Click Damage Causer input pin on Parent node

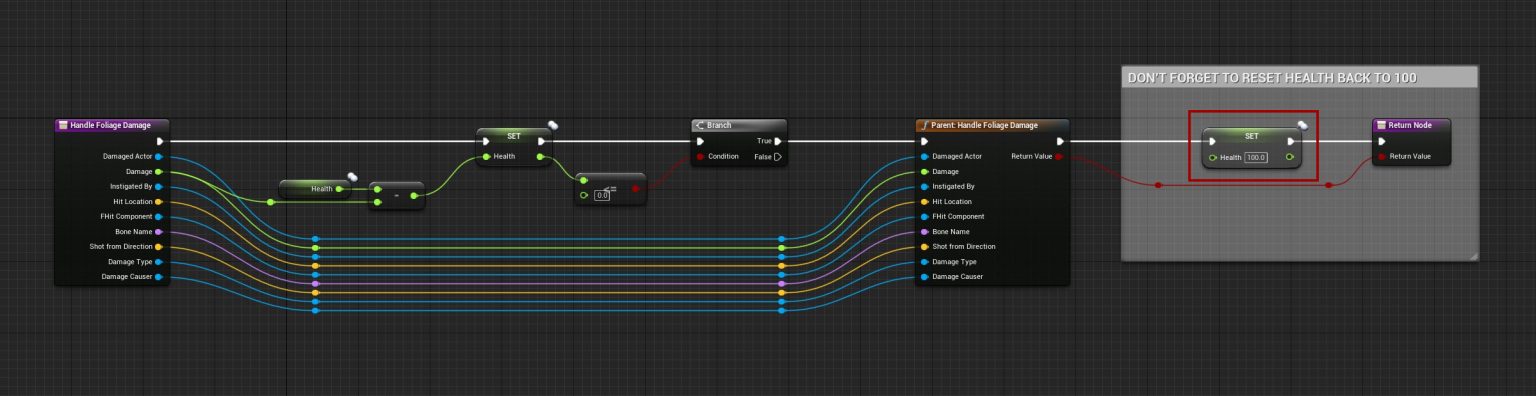[x=924, y=276]
